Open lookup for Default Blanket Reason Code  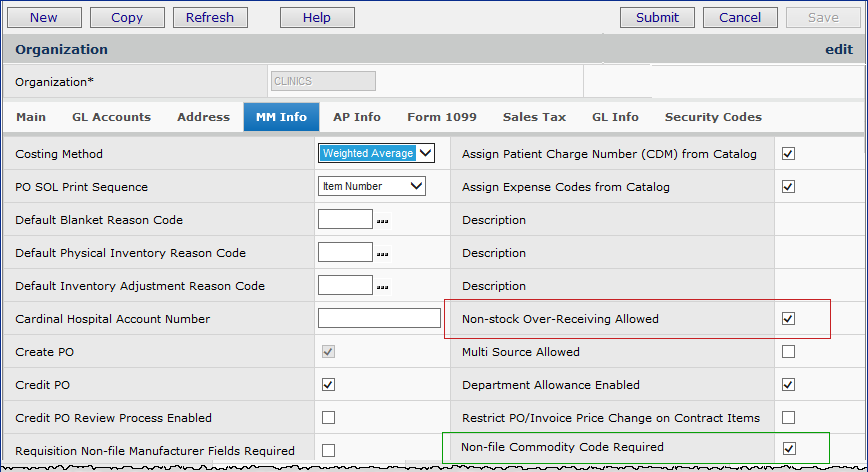[383, 221]
